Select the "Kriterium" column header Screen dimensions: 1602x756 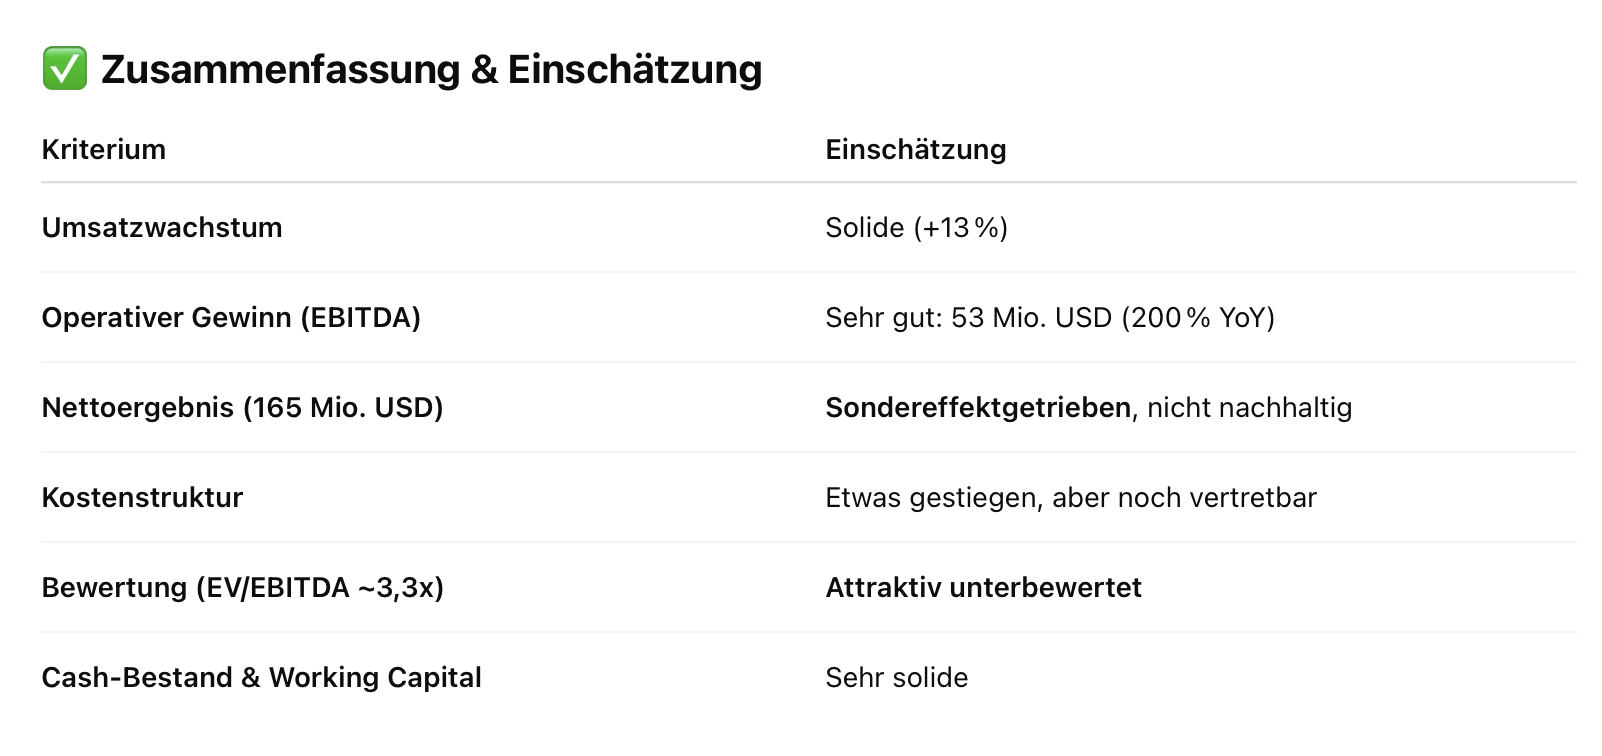[104, 149]
